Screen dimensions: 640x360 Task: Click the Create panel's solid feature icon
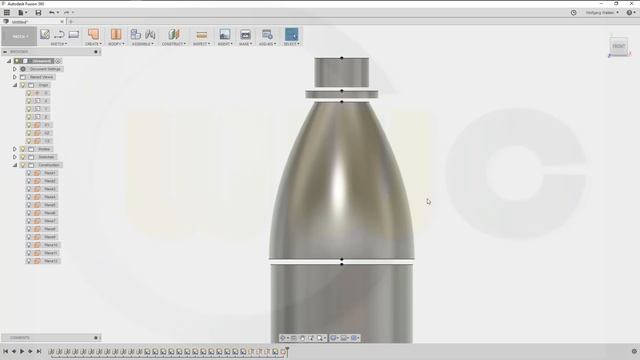(93, 34)
